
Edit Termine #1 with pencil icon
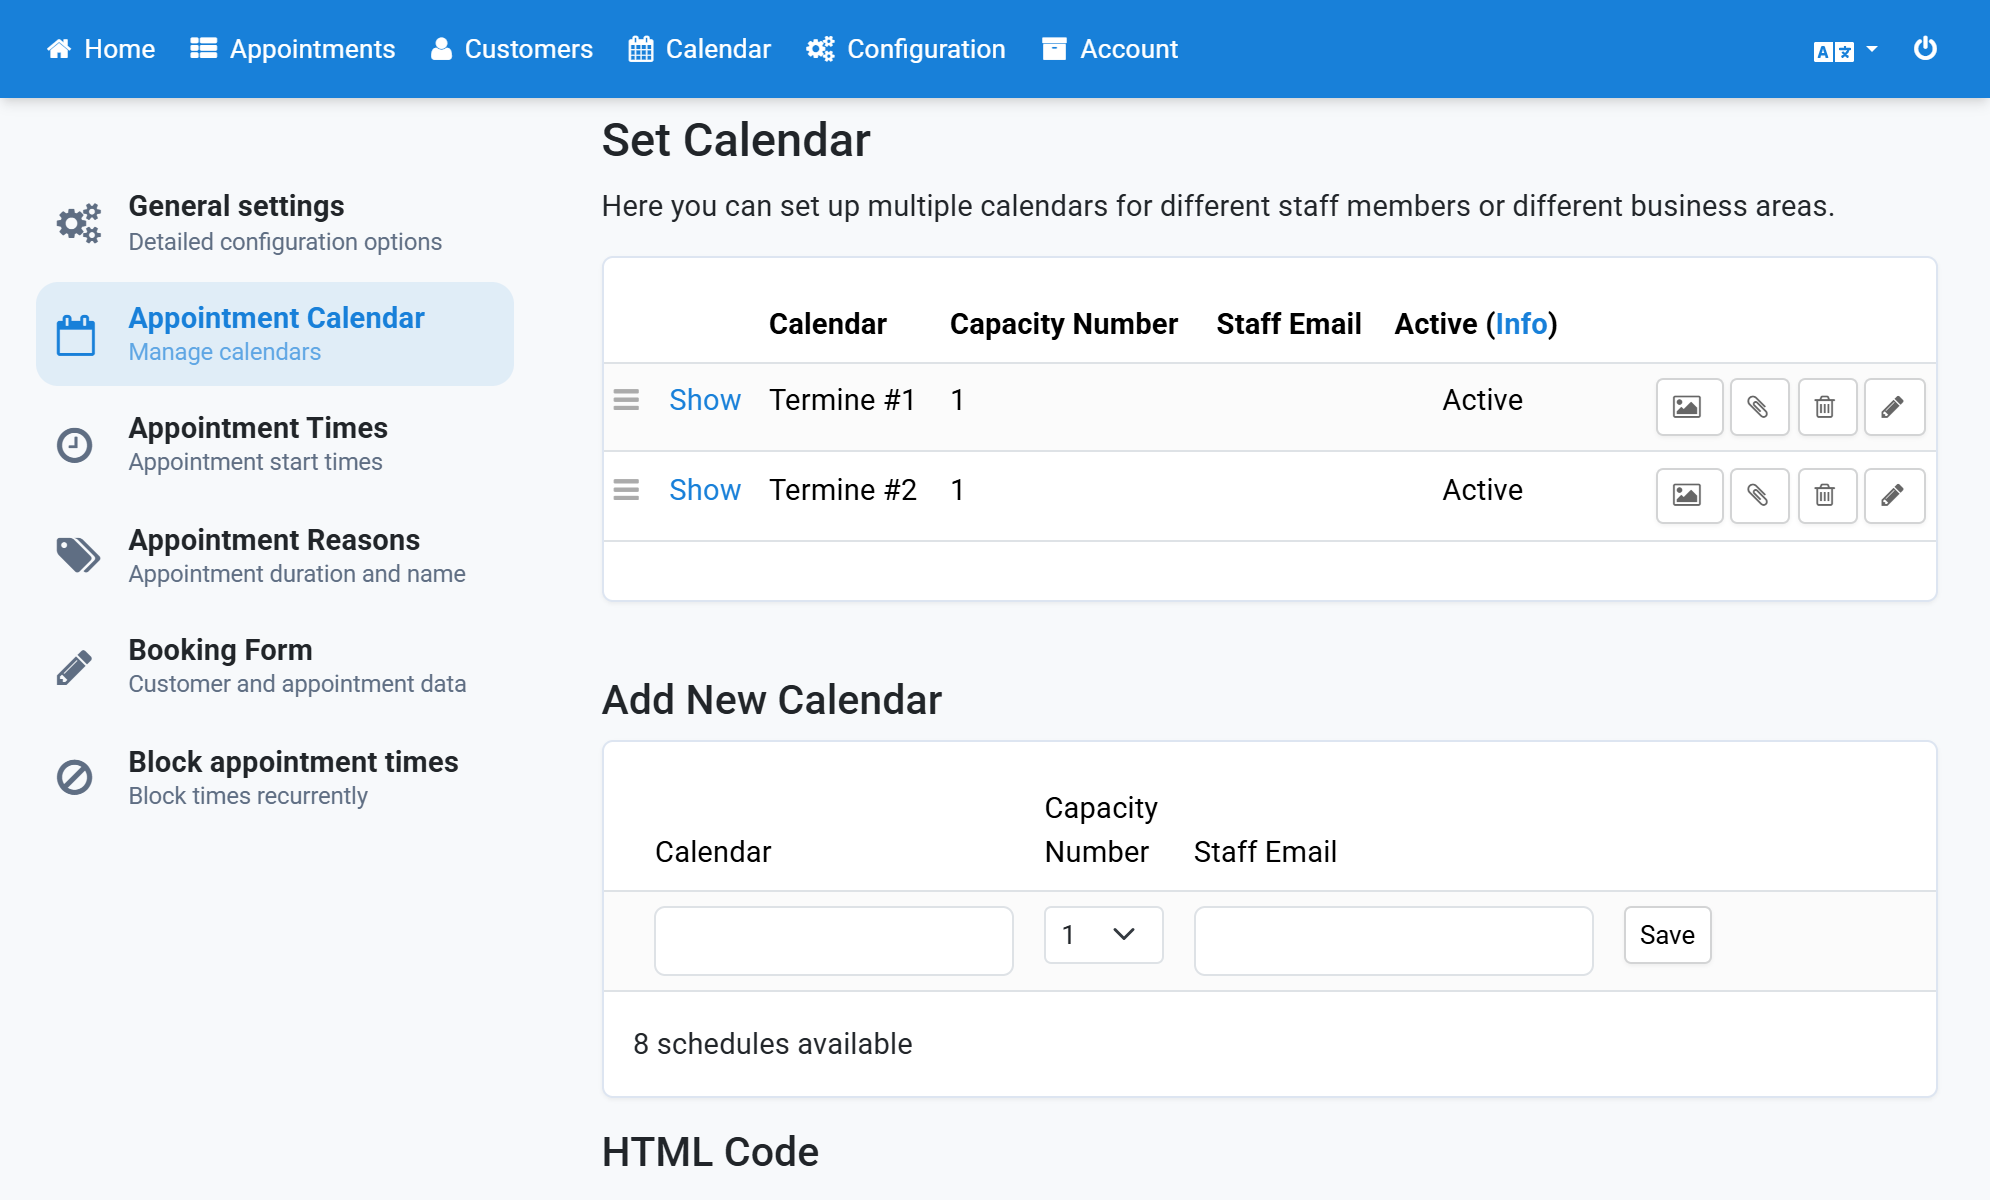point(1894,407)
